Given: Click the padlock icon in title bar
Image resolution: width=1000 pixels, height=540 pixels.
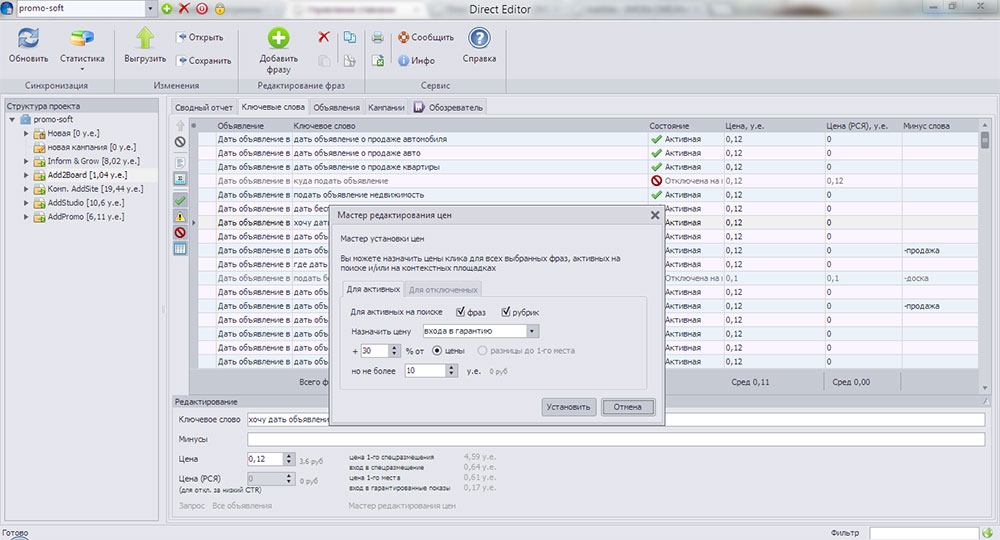Looking at the screenshot, I should (219, 8).
